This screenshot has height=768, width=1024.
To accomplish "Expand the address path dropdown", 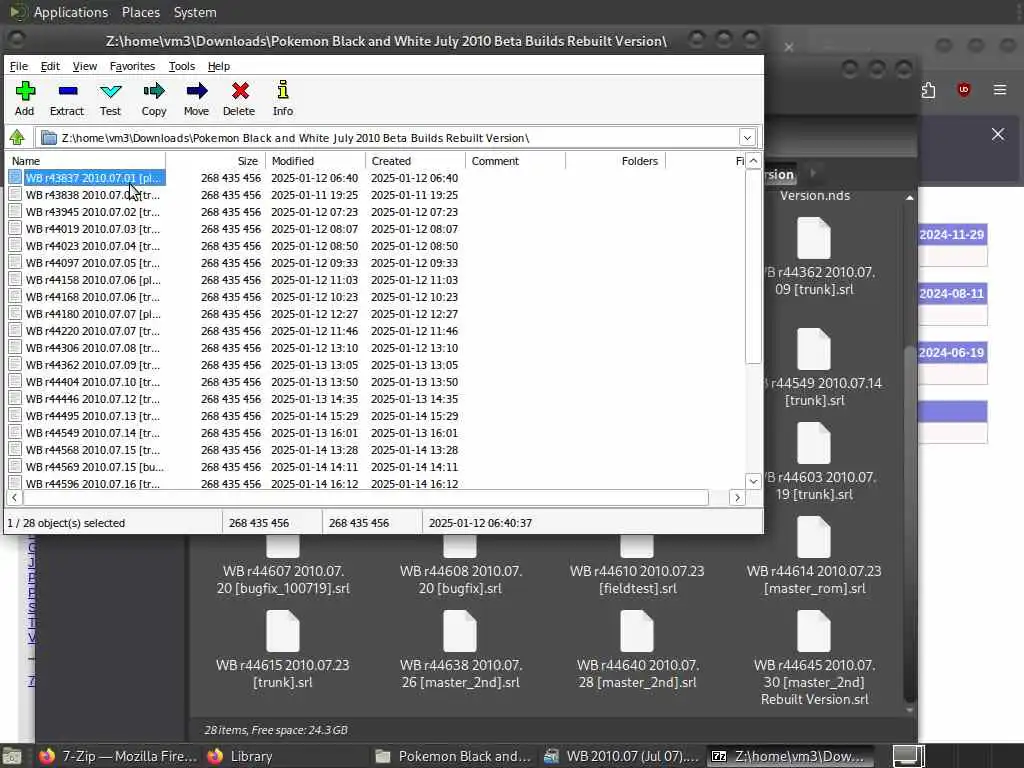I will pyautogui.click(x=747, y=138).
